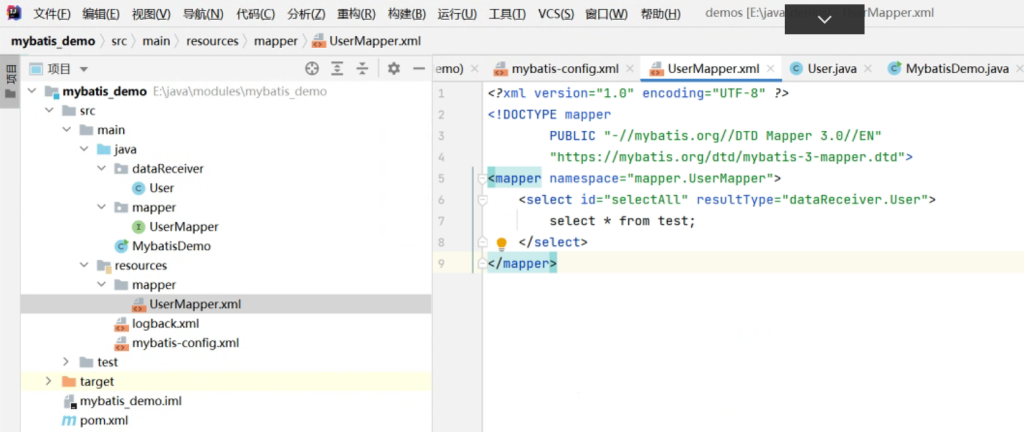Screen dimensions: 1024x432
Task: Collapse the resources folder node
Action: coord(84,266)
